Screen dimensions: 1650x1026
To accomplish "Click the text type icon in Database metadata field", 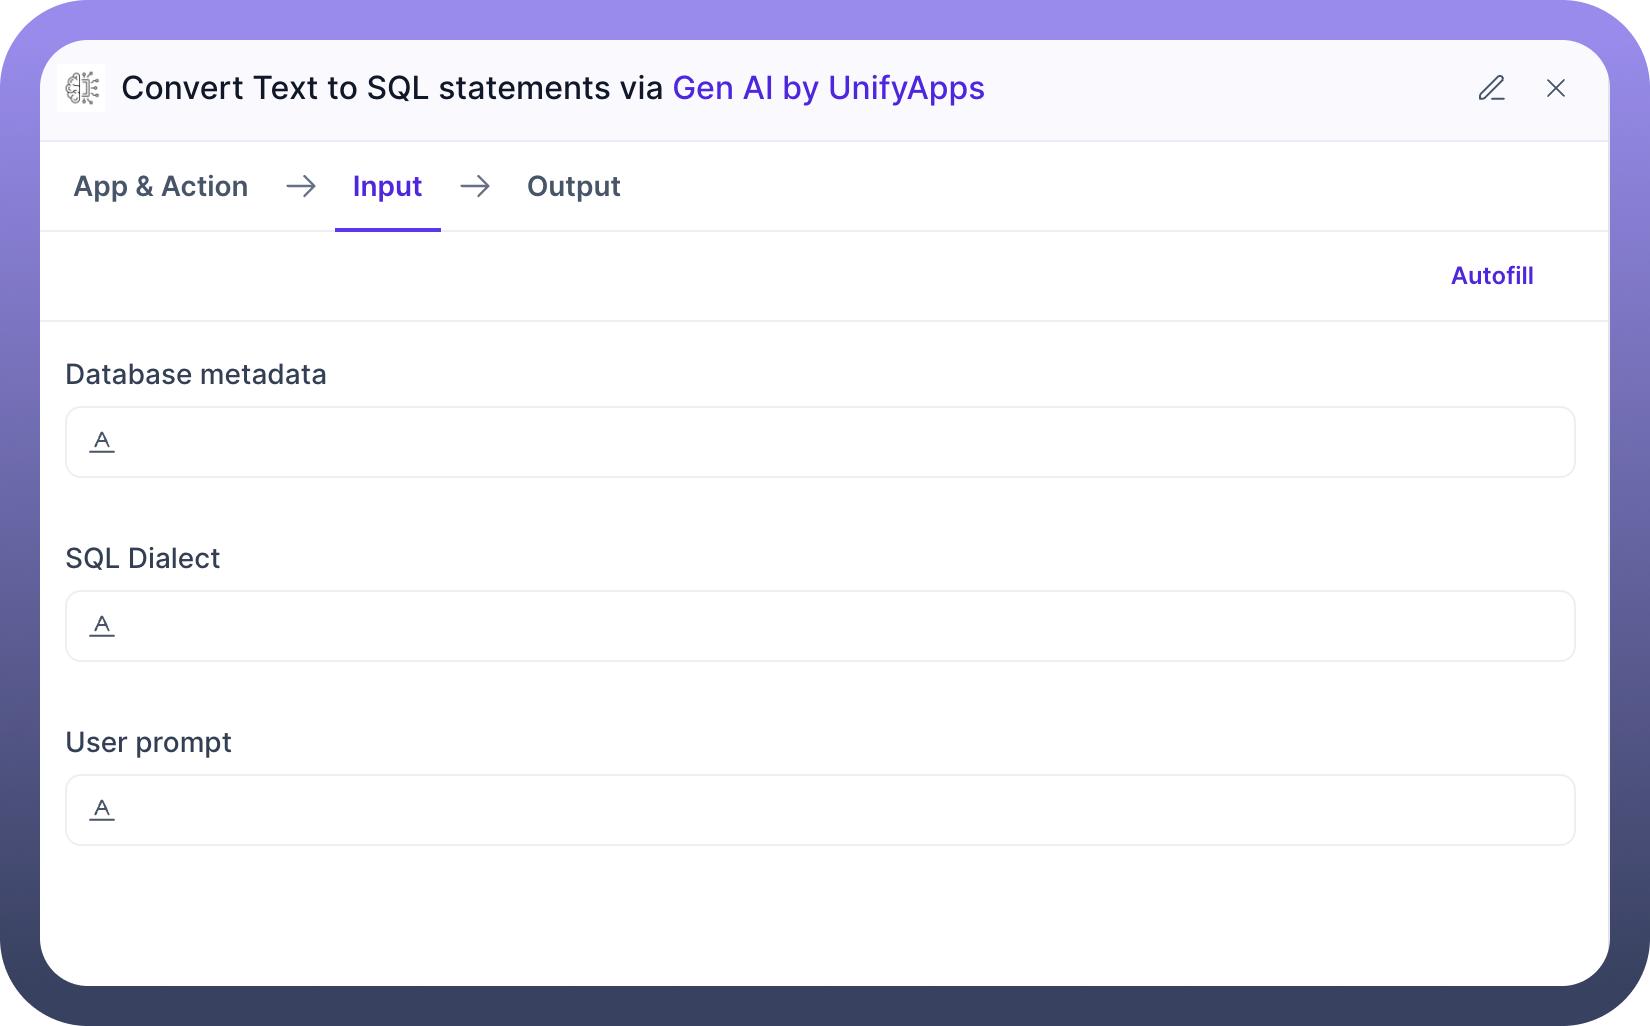I will point(102,442).
